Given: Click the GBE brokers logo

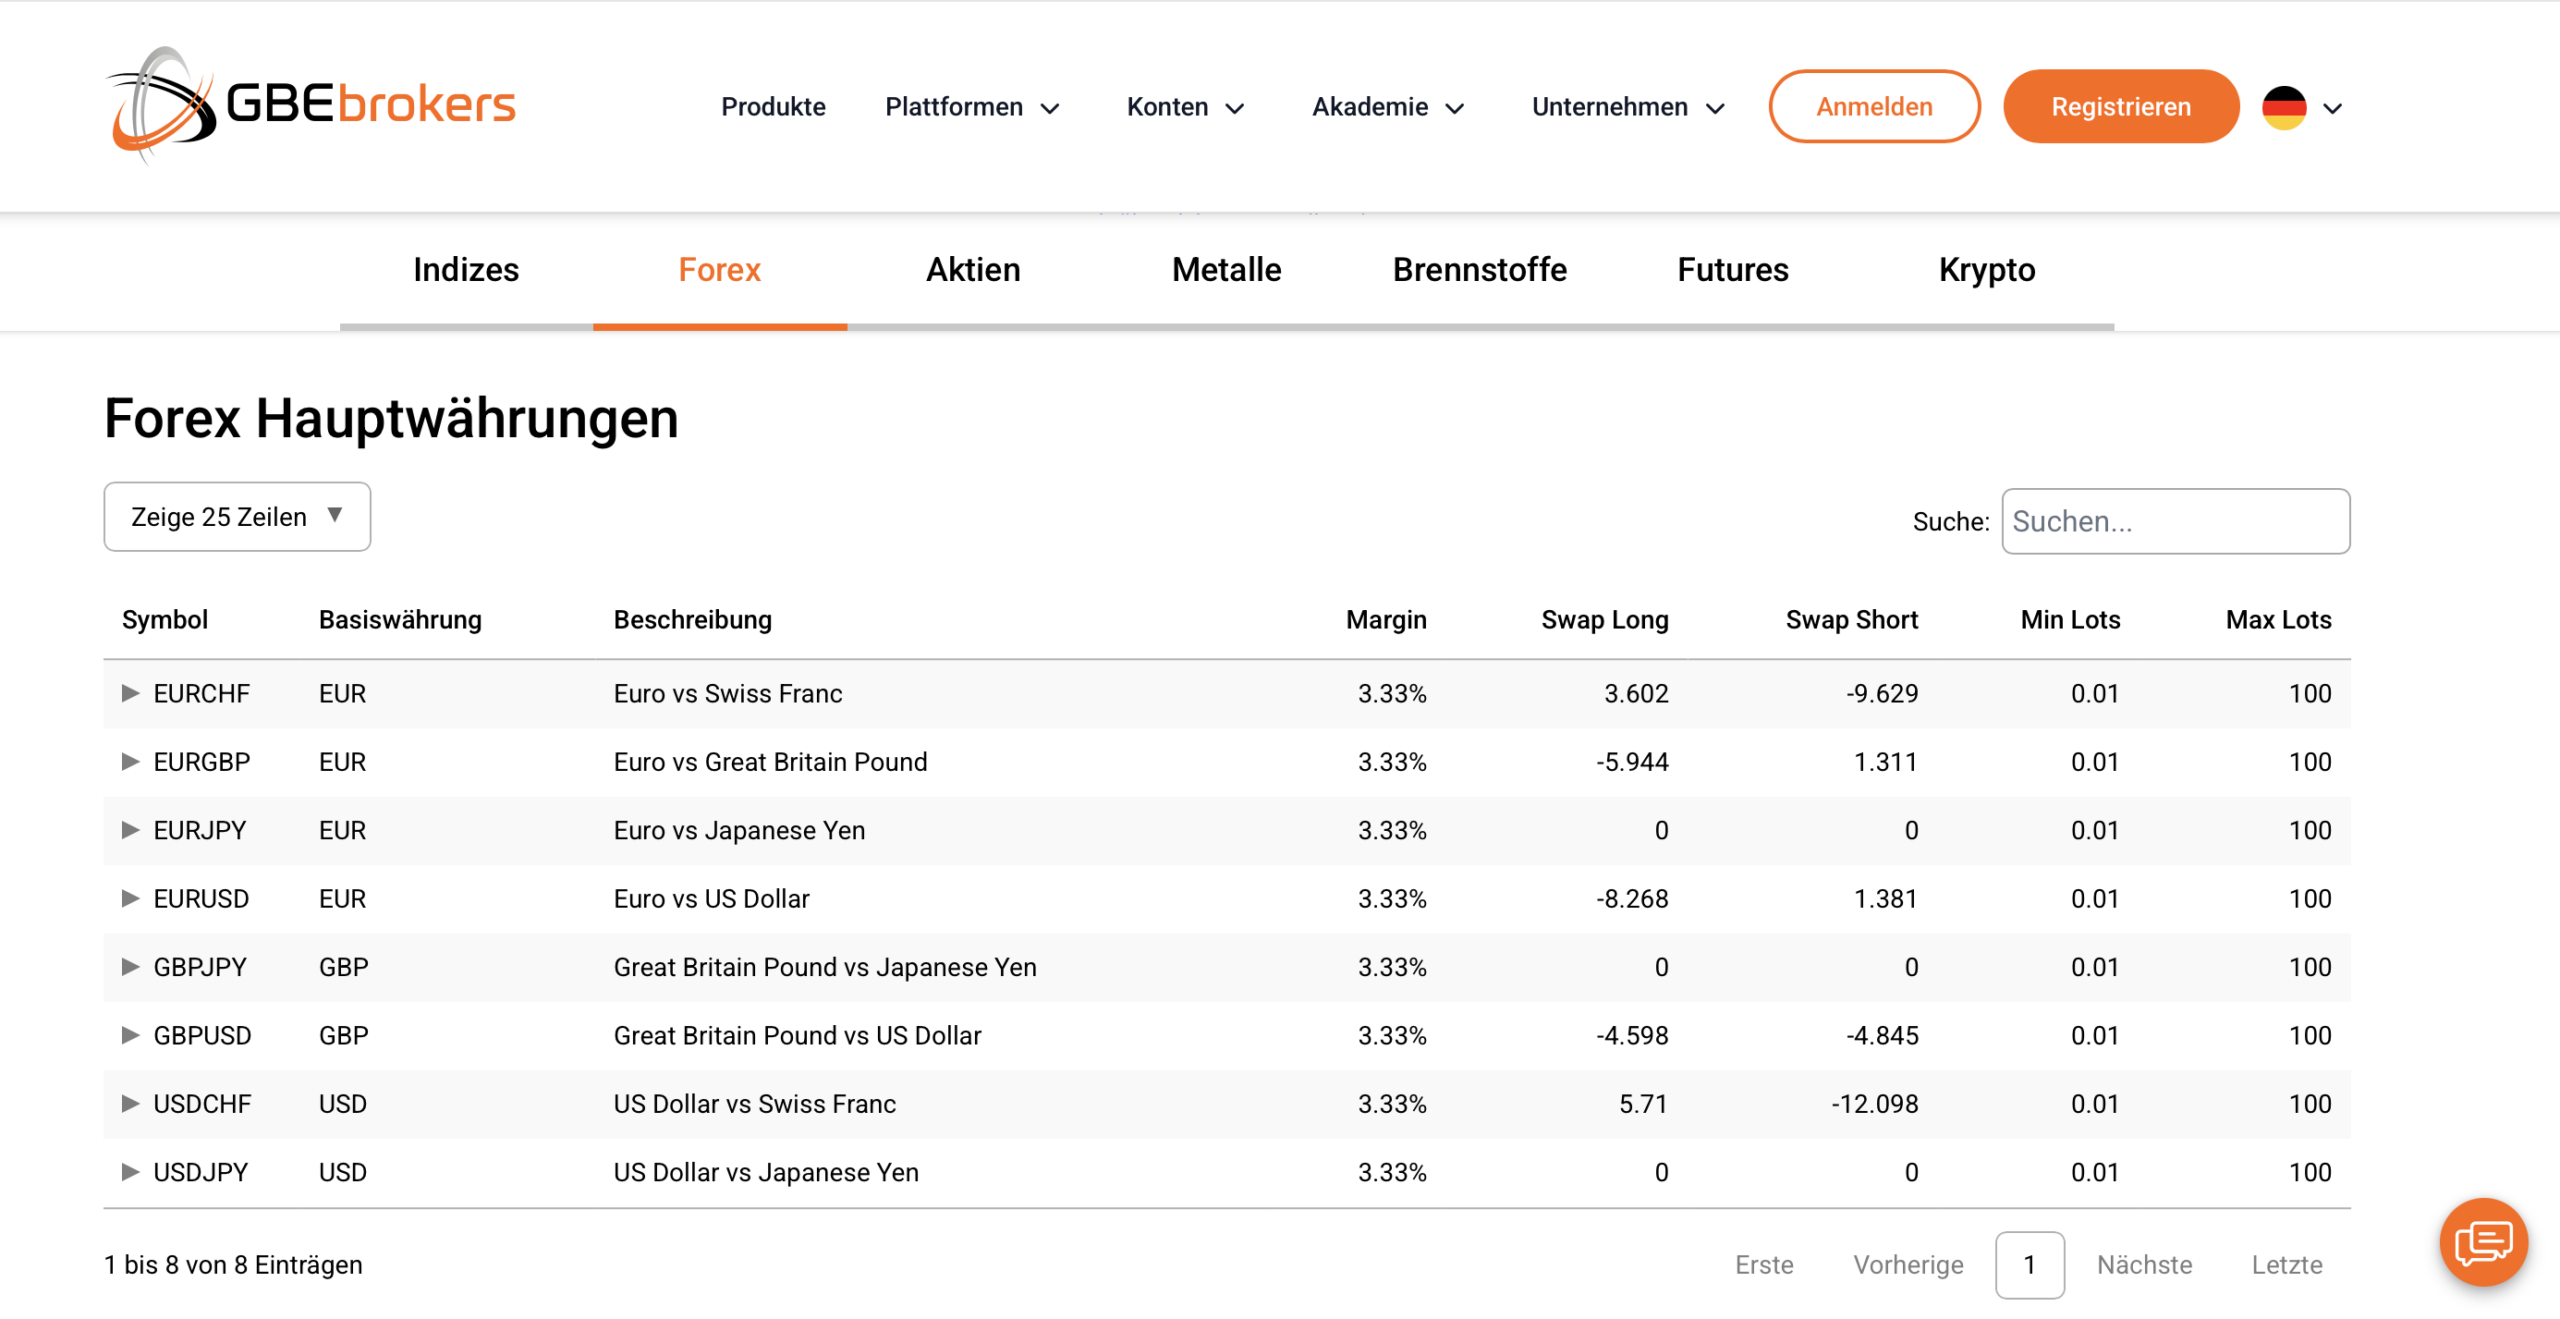Looking at the screenshot, I should coord(311,105).
